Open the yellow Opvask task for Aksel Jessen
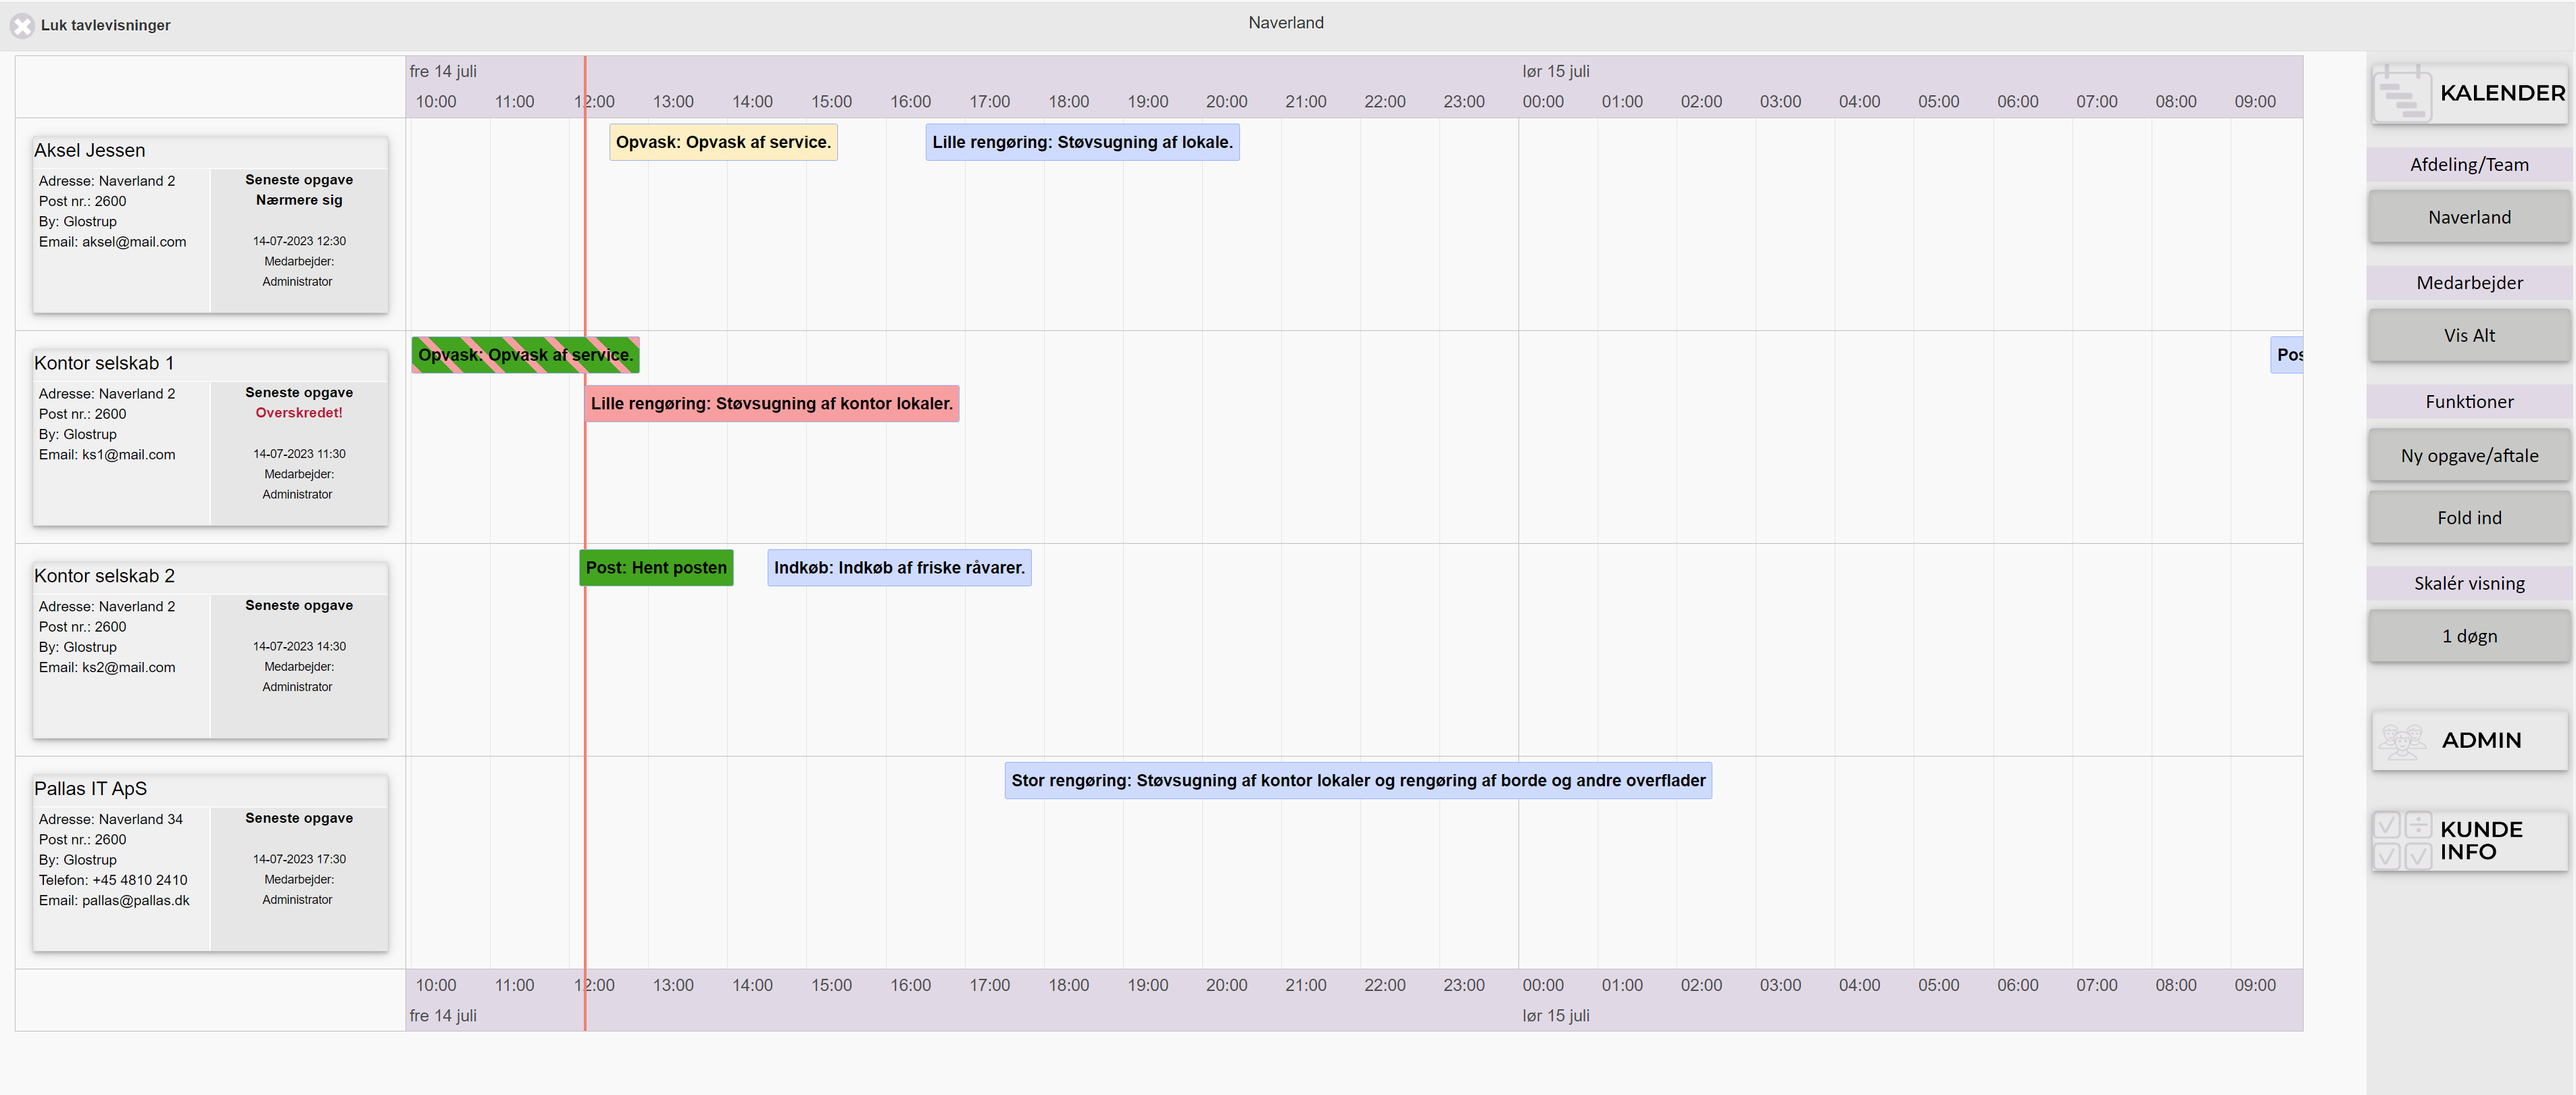The height and width of the screenshot is (1095, 2576). point(723,142)
